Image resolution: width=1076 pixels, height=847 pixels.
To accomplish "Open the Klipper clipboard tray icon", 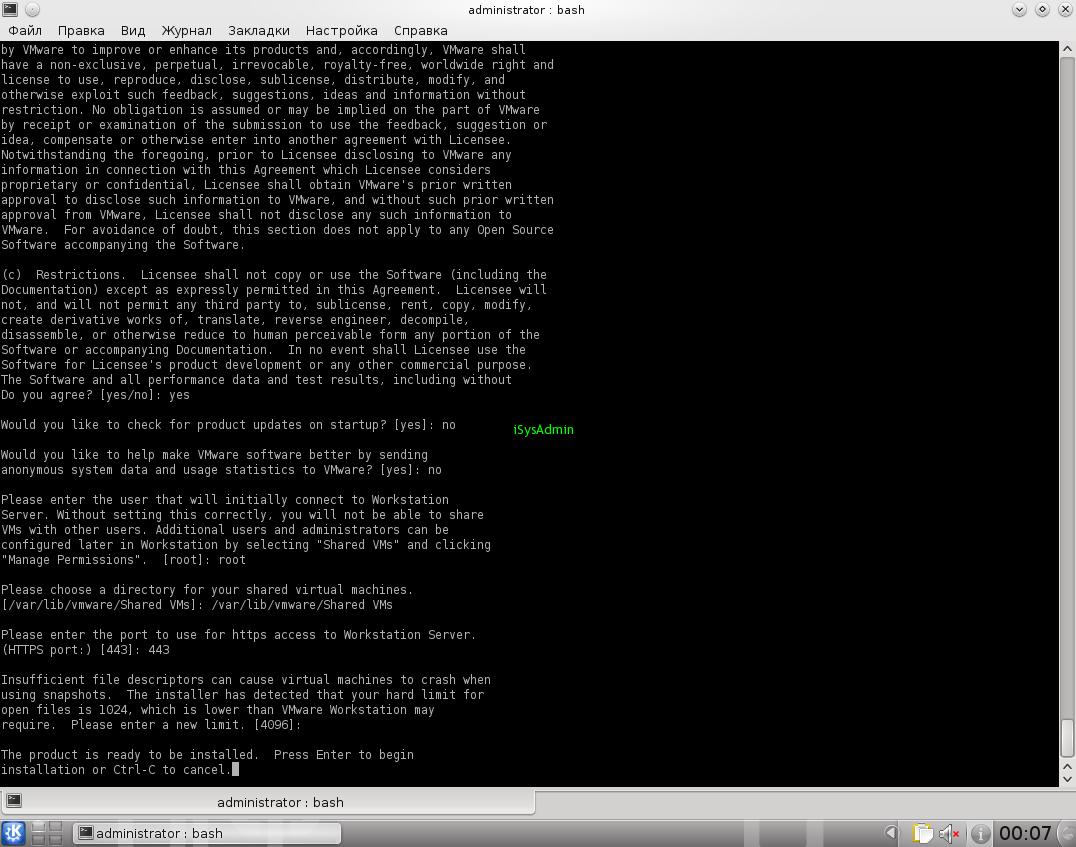I will [923, 833].
